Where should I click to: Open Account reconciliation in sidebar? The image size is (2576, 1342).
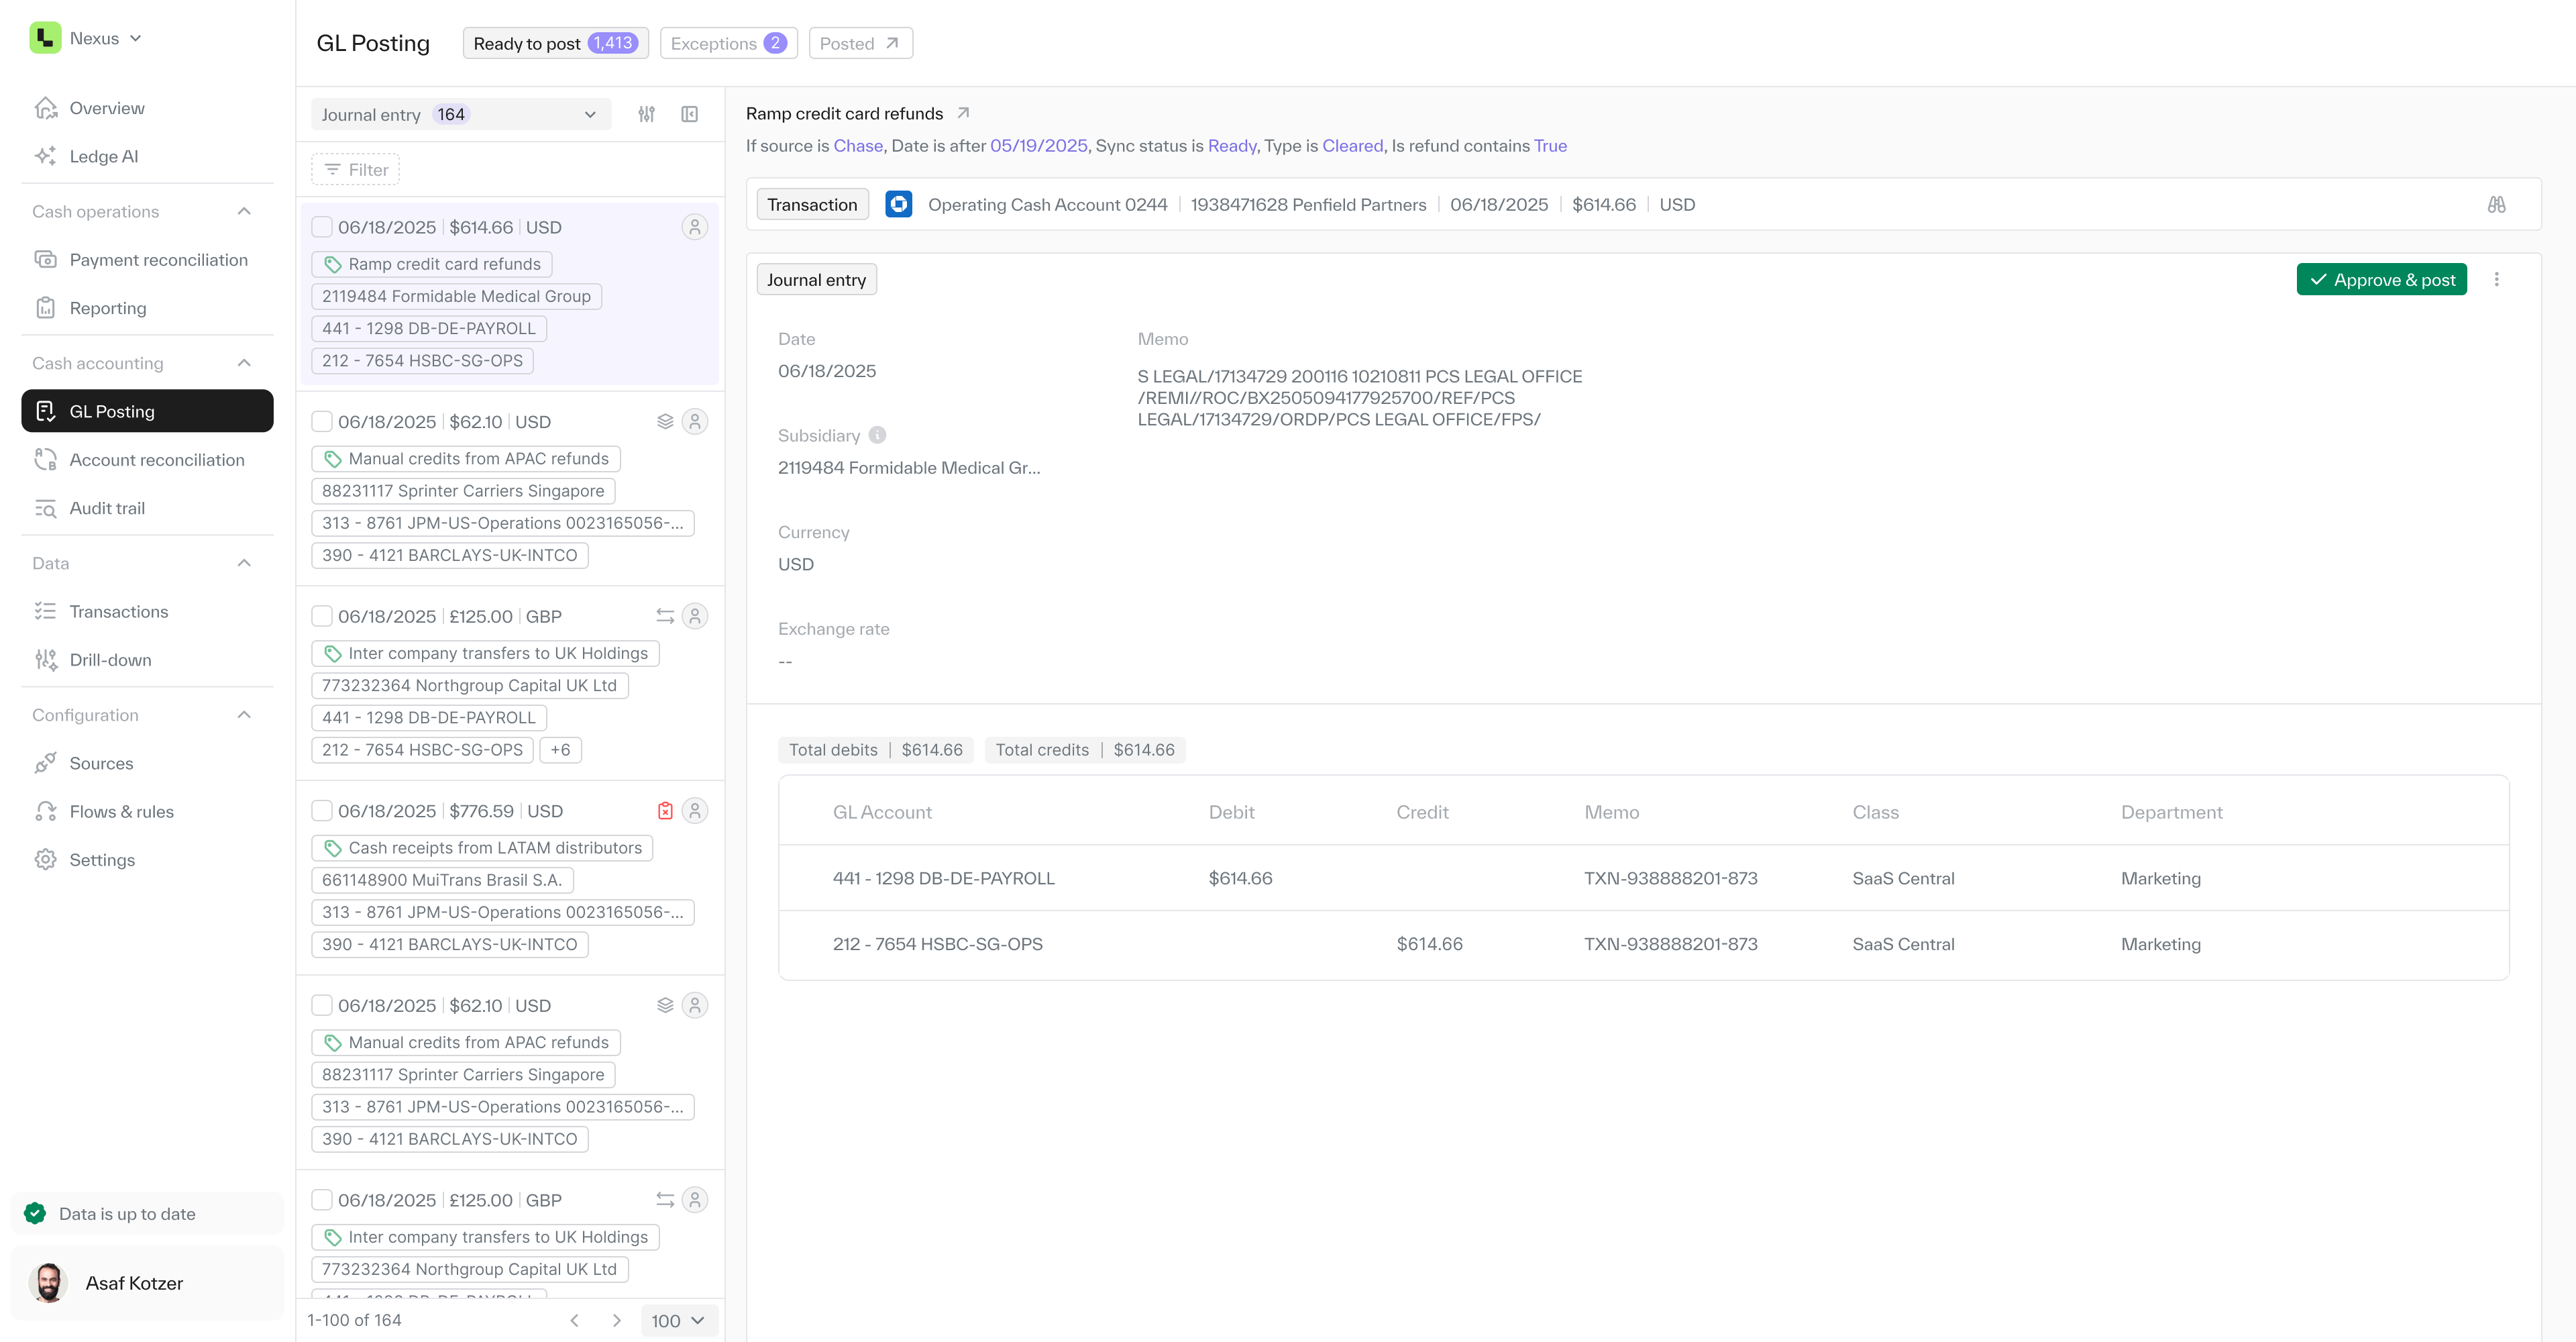coord(156,460)
